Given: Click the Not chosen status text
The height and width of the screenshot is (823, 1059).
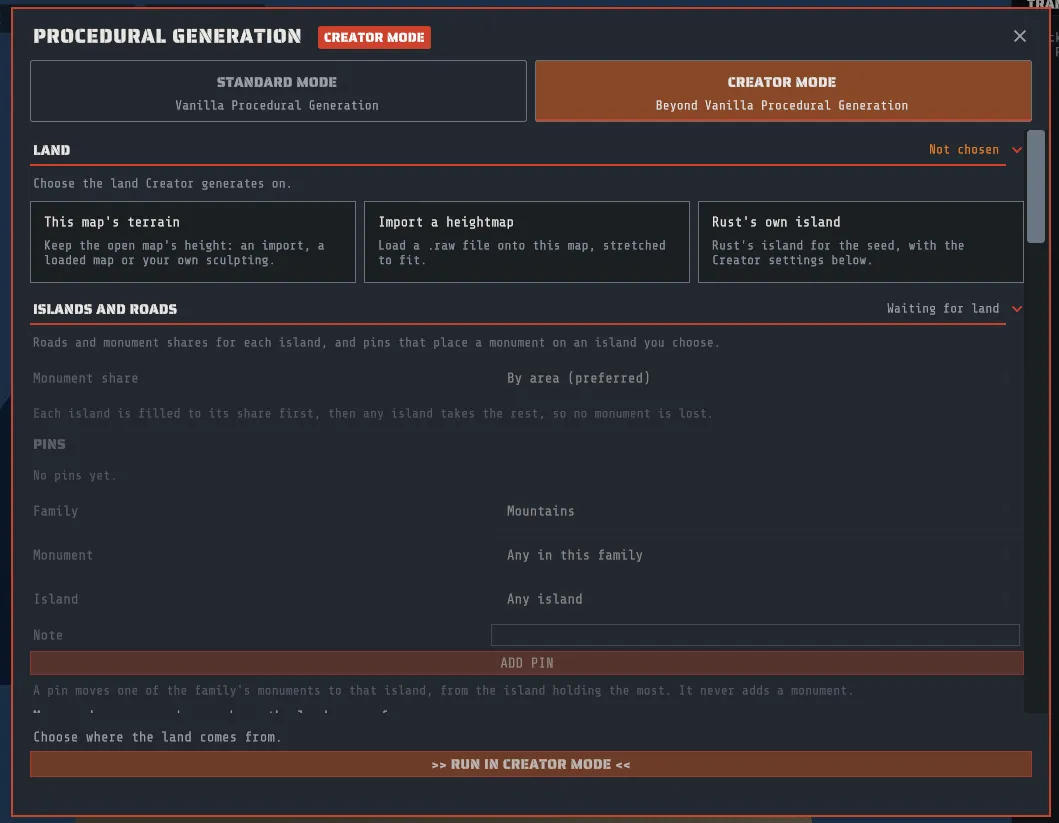Looking at the screenshot, I should 963,150.
